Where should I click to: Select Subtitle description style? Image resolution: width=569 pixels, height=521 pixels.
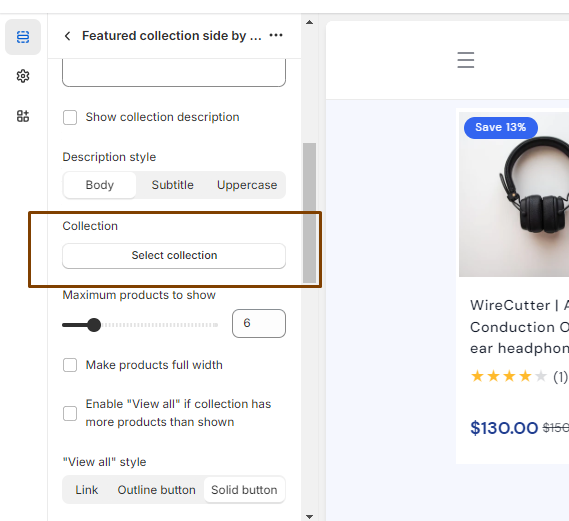tap(173, 185)
